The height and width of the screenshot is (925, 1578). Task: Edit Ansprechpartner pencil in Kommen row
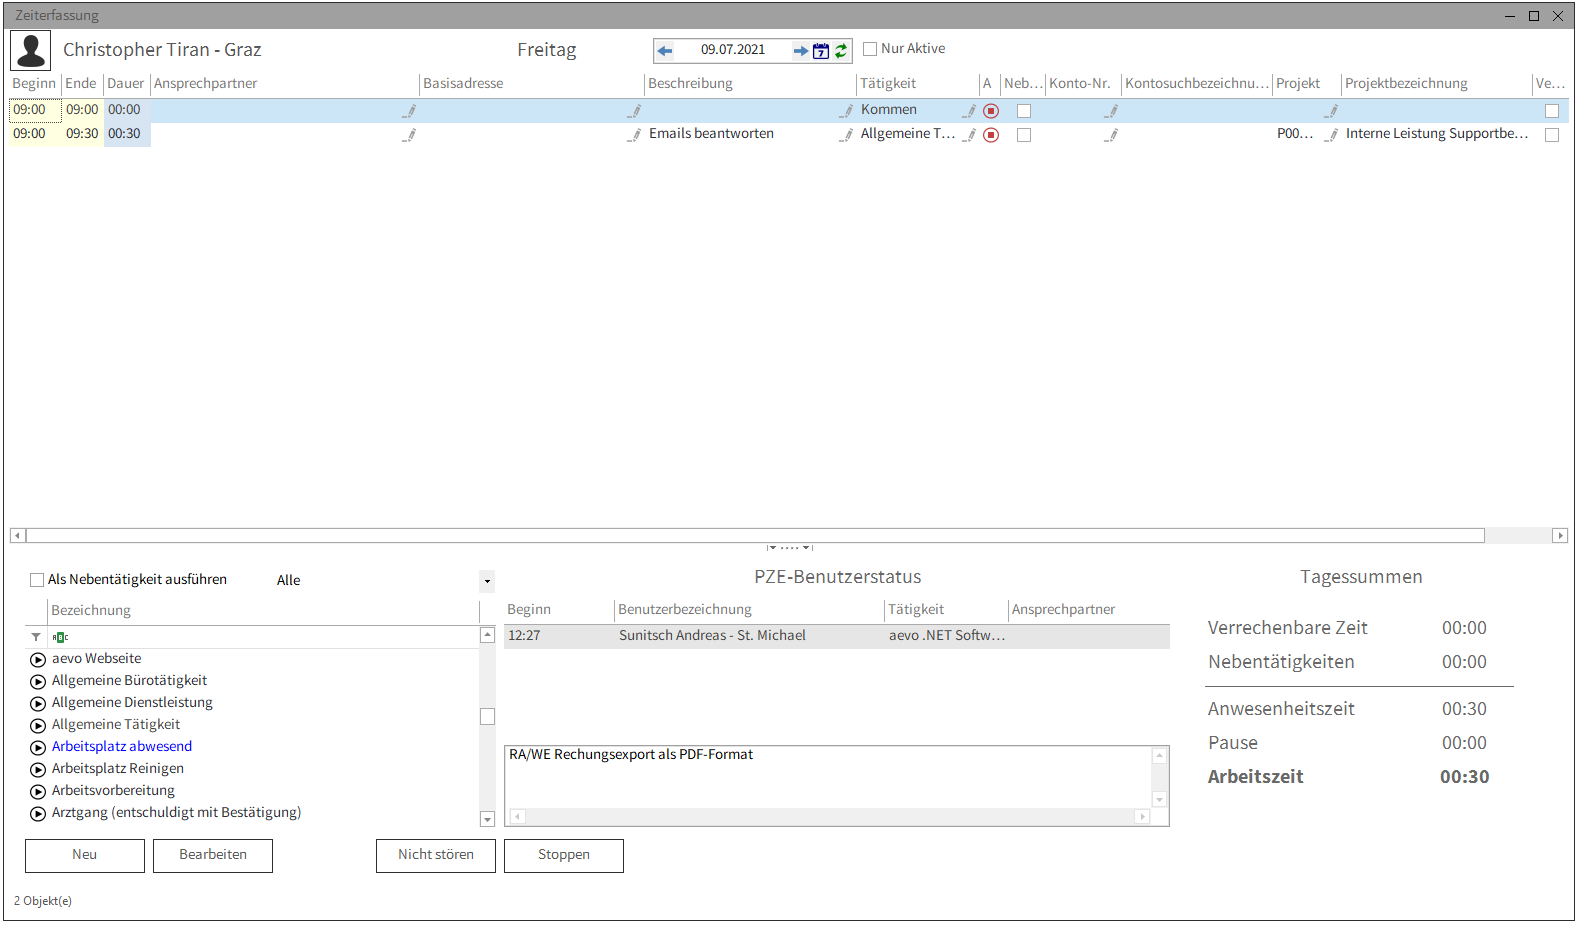(409, 111)
